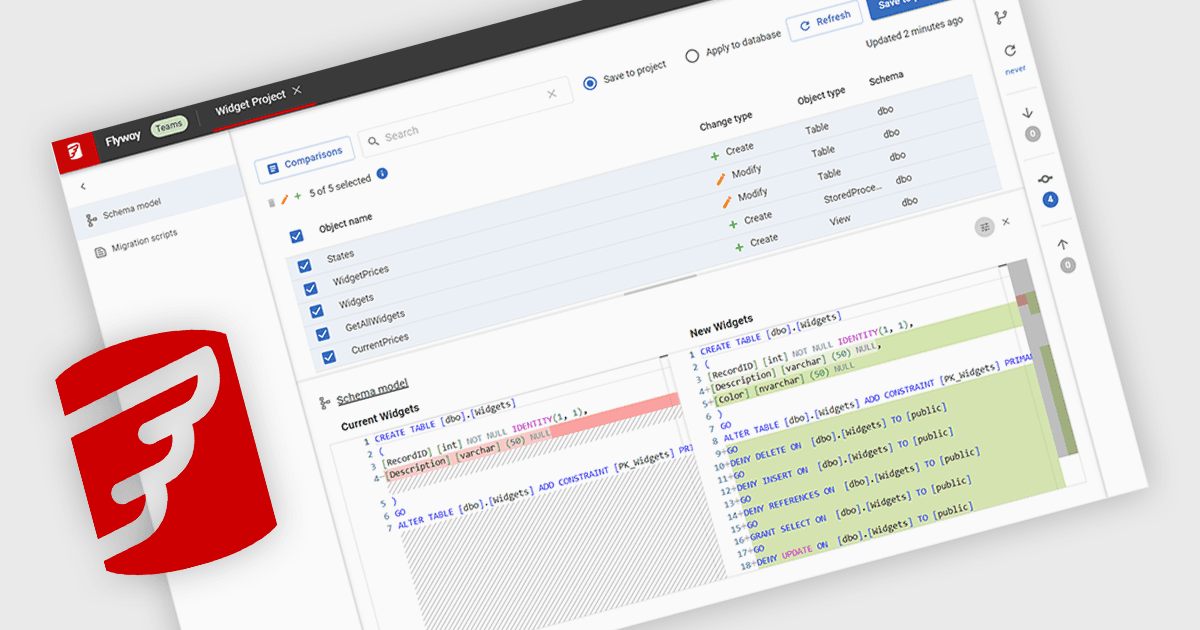The width and height of the screenshot is (1200, 630).
Task: Click the Teams edition badge
Action: pyautogui.click(x=169, y=127)
